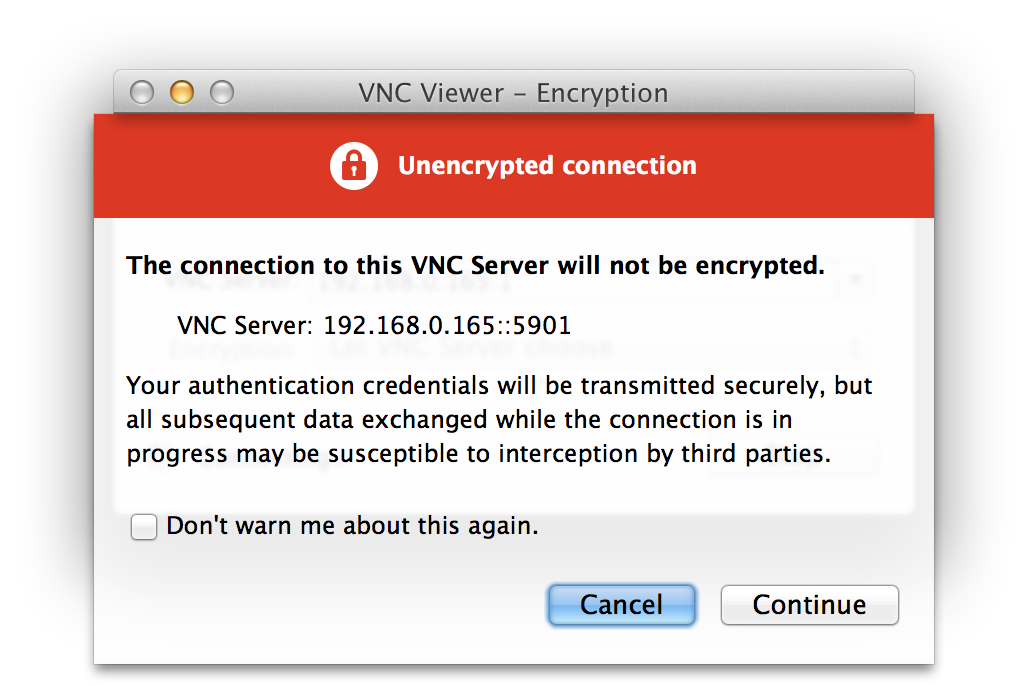Enable the "Don't warn me" checkbox
This screenshot has height=686, width=1028.
tap(144, 527)
